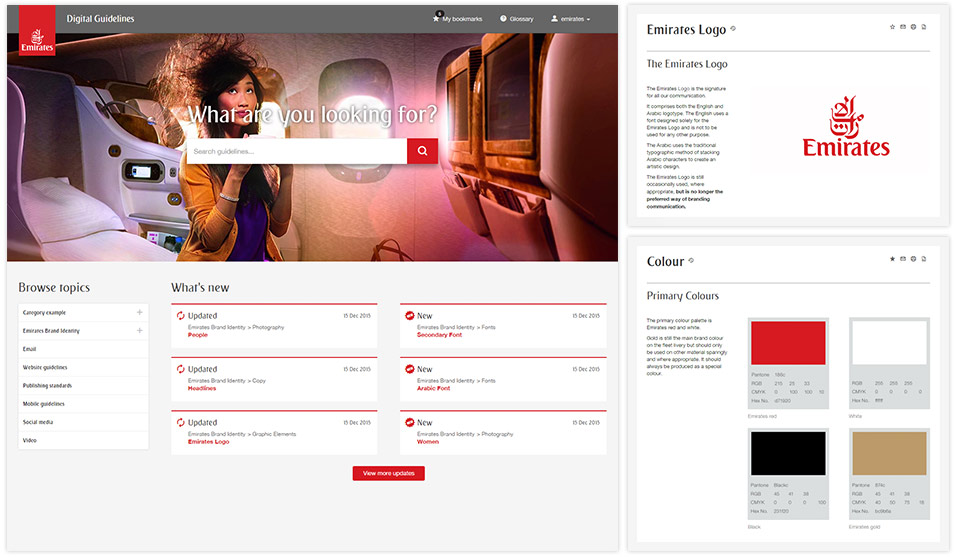Click the large Emirates logo image
This screenshot has height=557, width=960.
pyautogui.click(x=846, y=127)
